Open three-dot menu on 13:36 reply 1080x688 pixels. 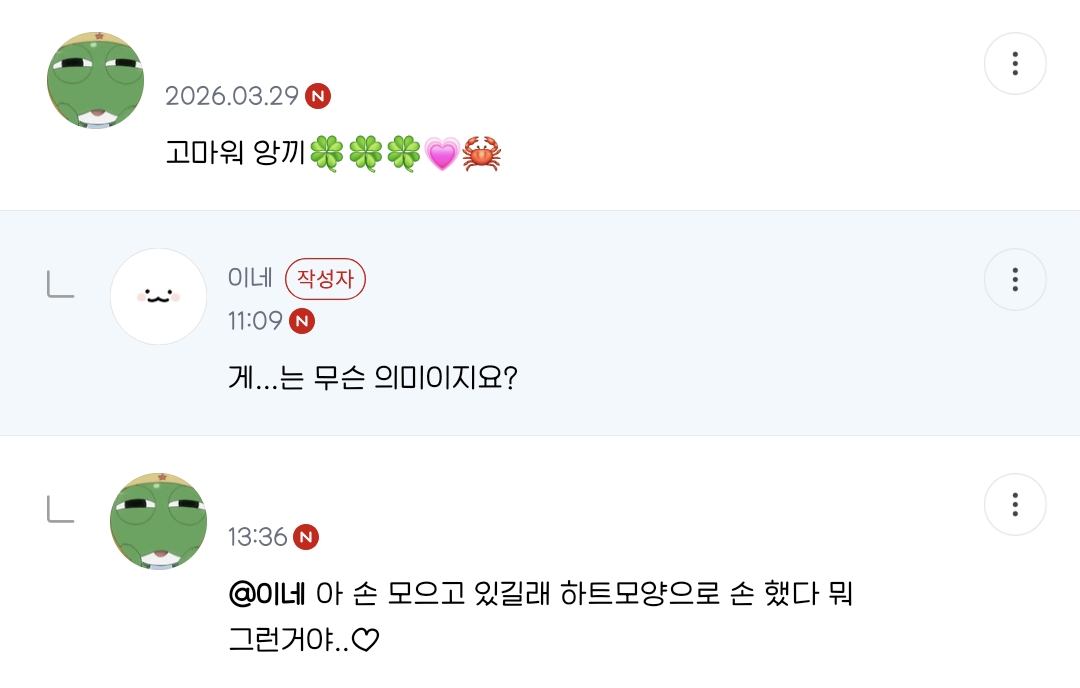pos(1015,504)
